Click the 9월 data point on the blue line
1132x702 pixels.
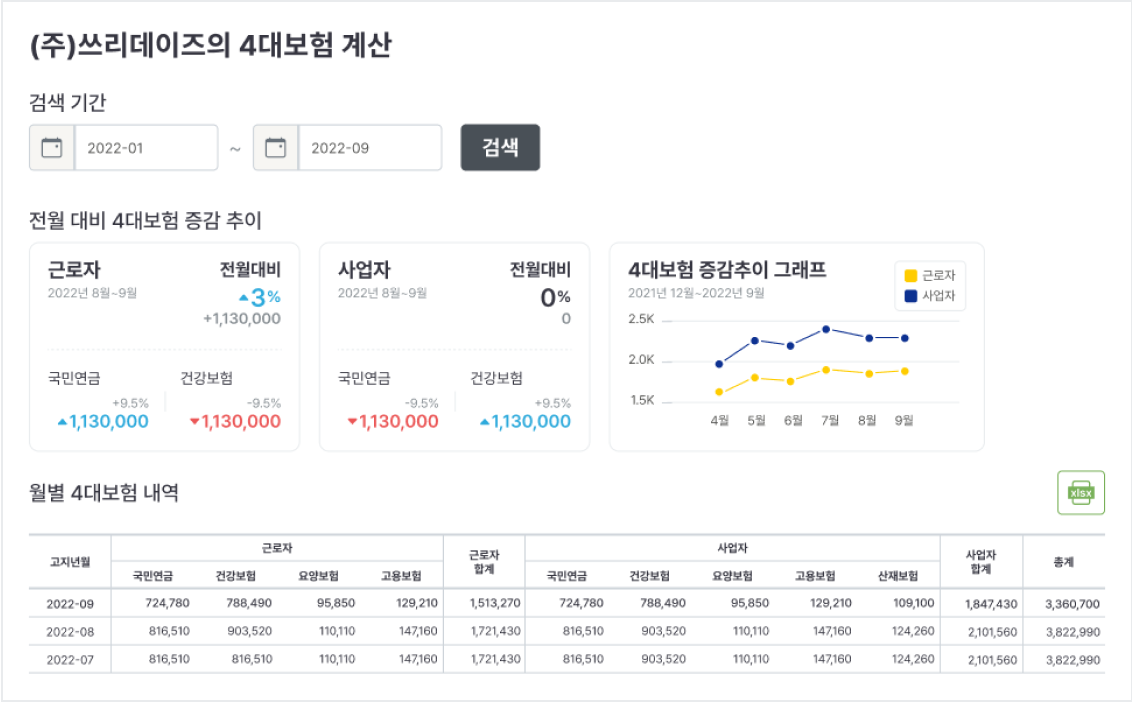905,338
